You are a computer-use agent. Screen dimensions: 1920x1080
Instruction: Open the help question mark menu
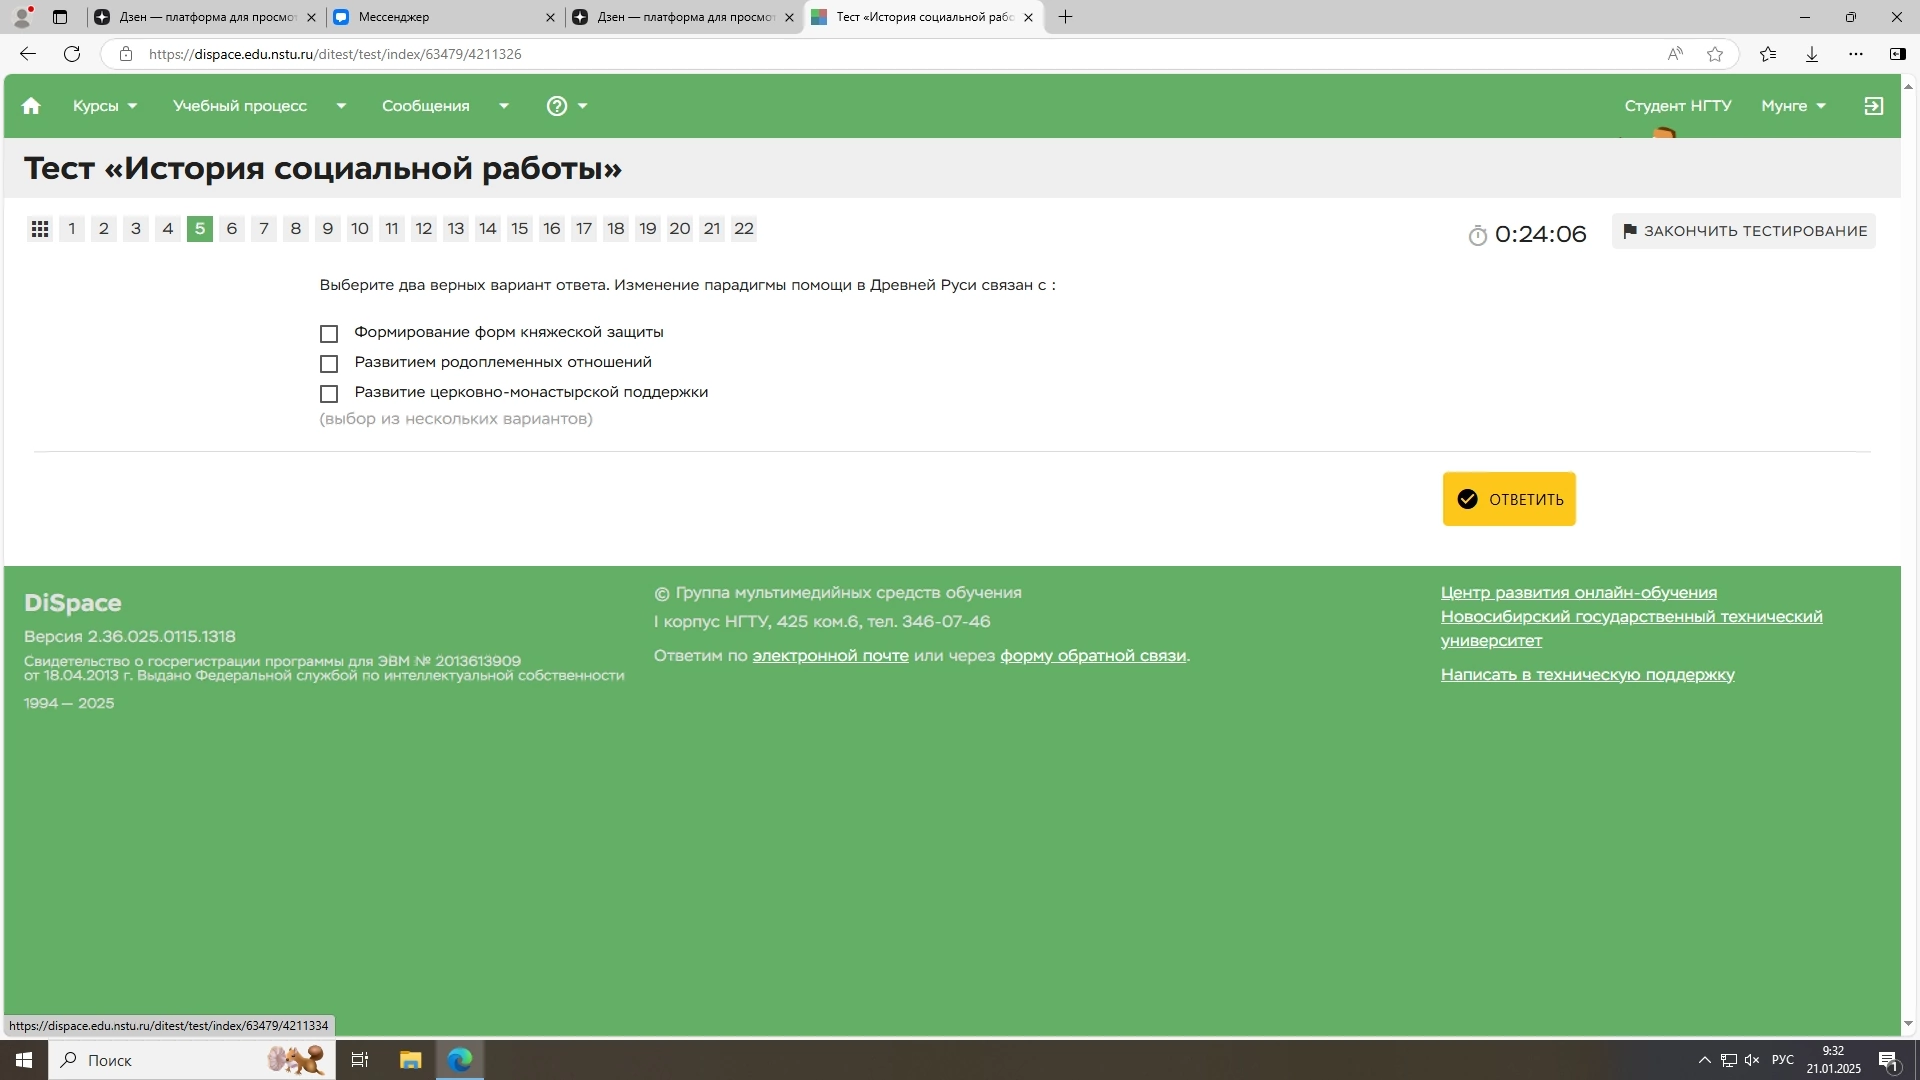[x=566, y=106]
